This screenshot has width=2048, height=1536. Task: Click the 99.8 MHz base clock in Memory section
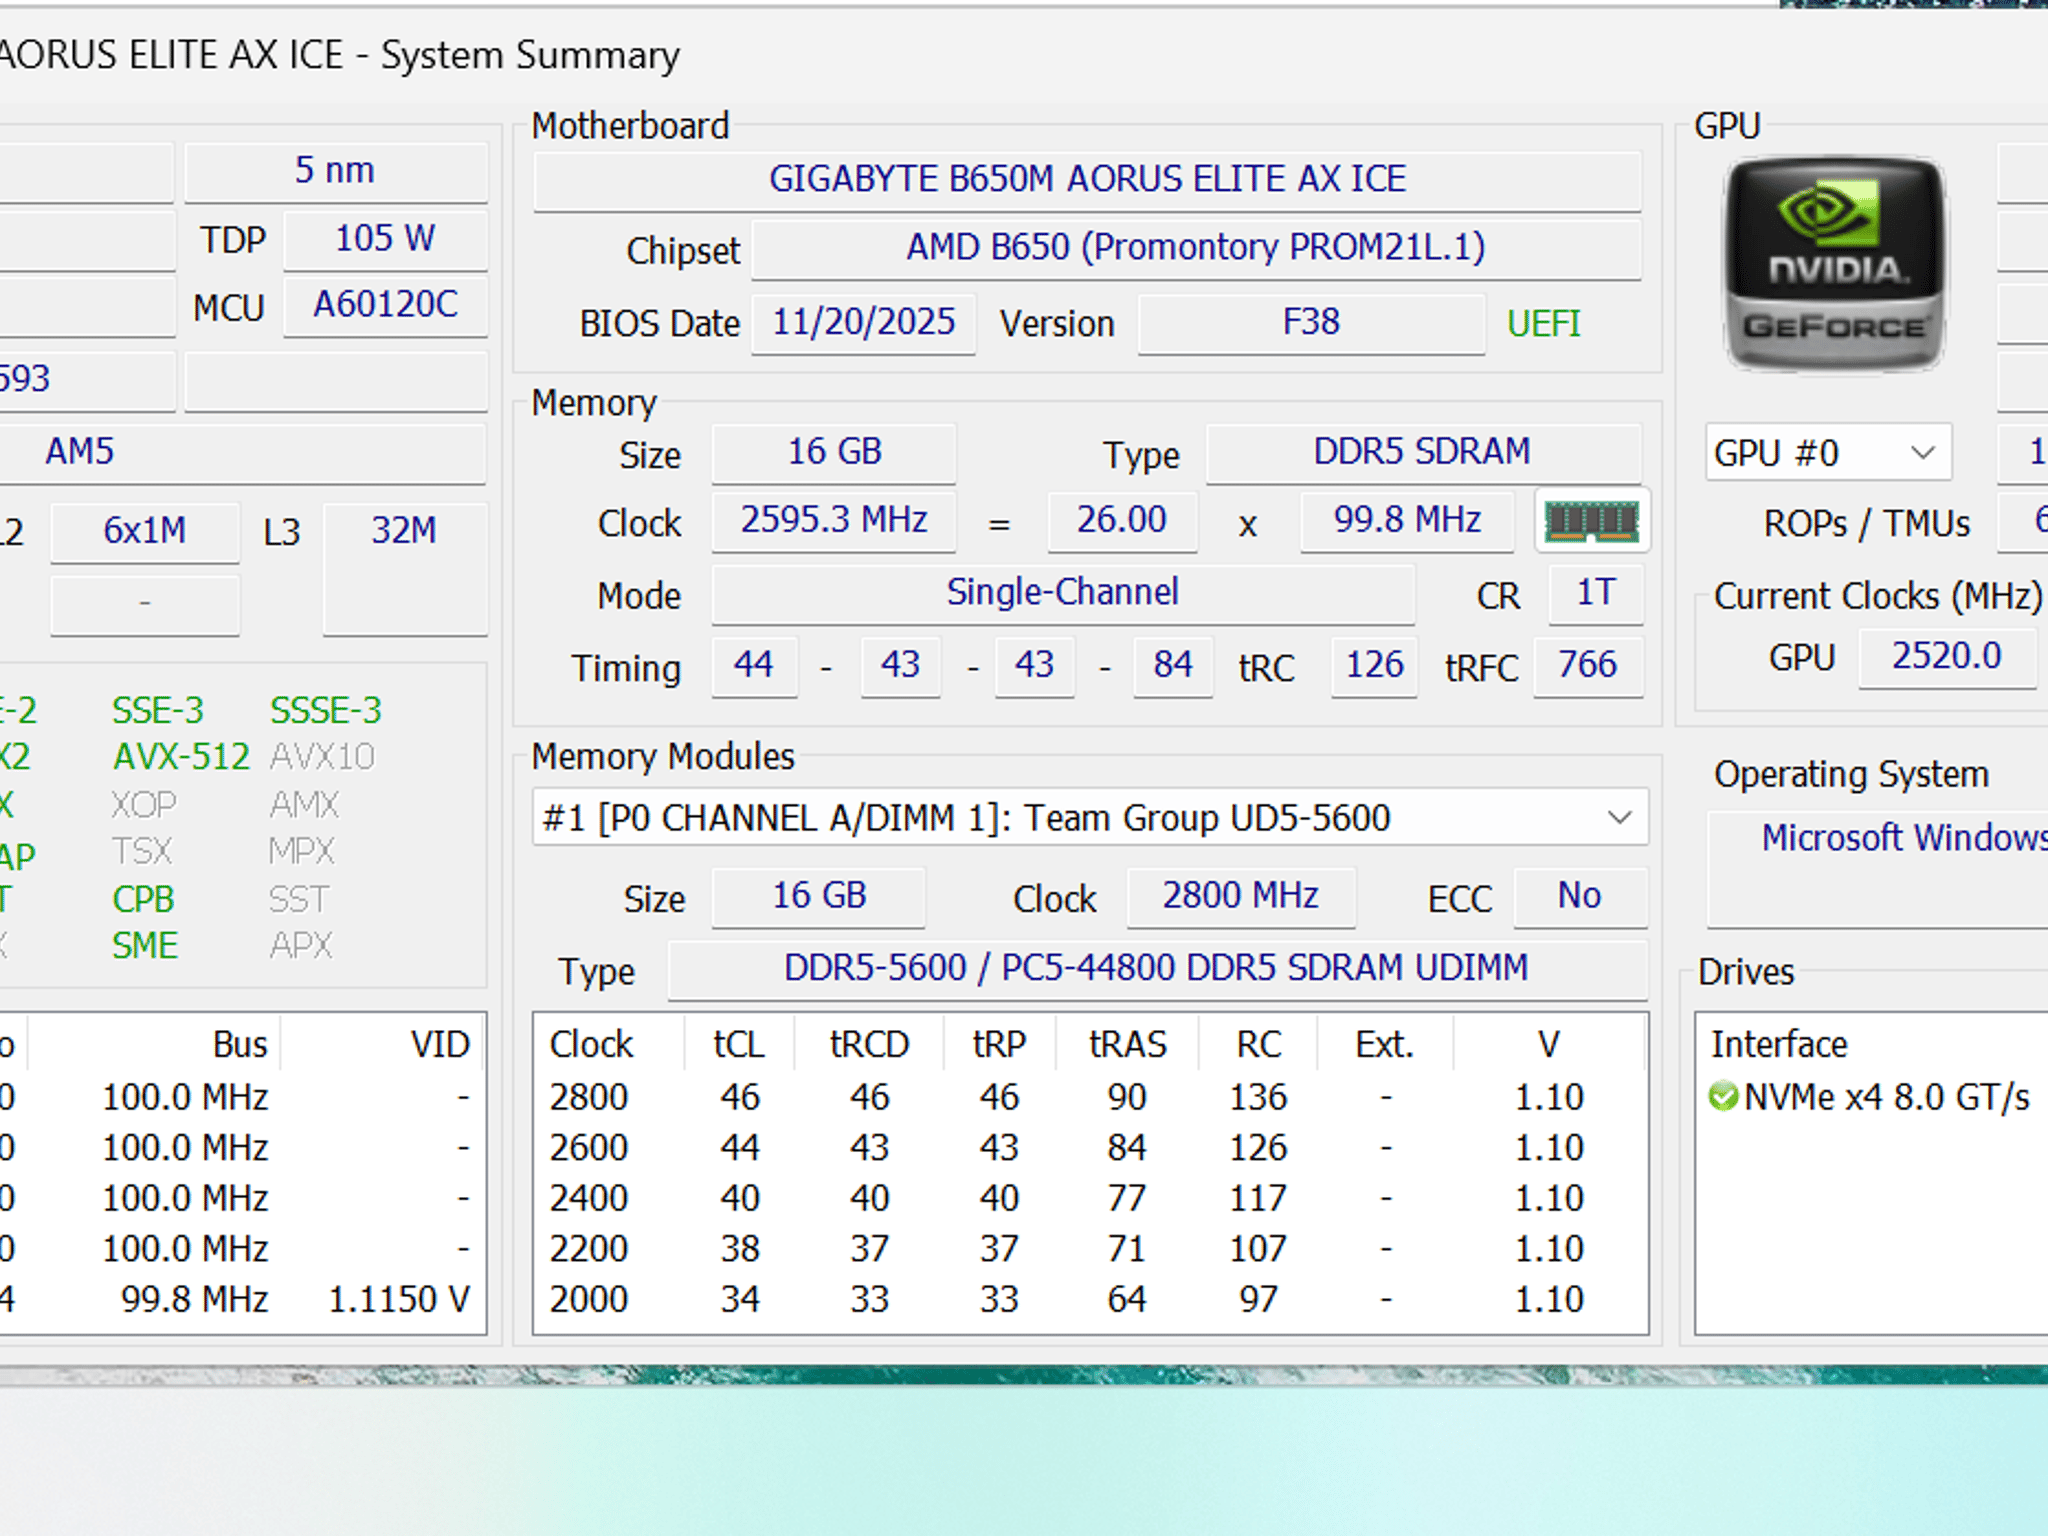tap(1407, 521)
